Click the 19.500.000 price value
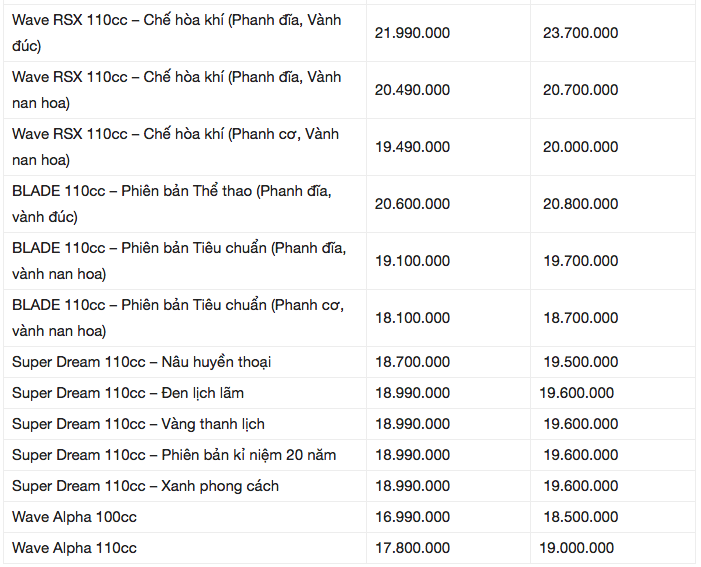701x567 pixels. coord(580,362)
